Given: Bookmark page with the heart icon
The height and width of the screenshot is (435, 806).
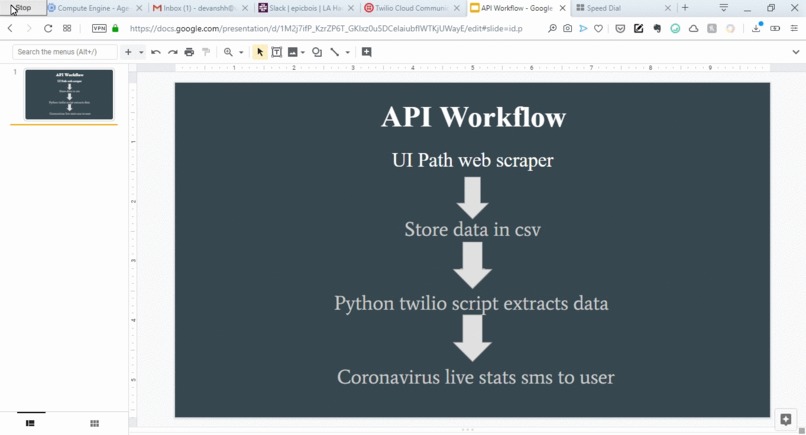Looking at the screenshot, I should tap(598, 28).
